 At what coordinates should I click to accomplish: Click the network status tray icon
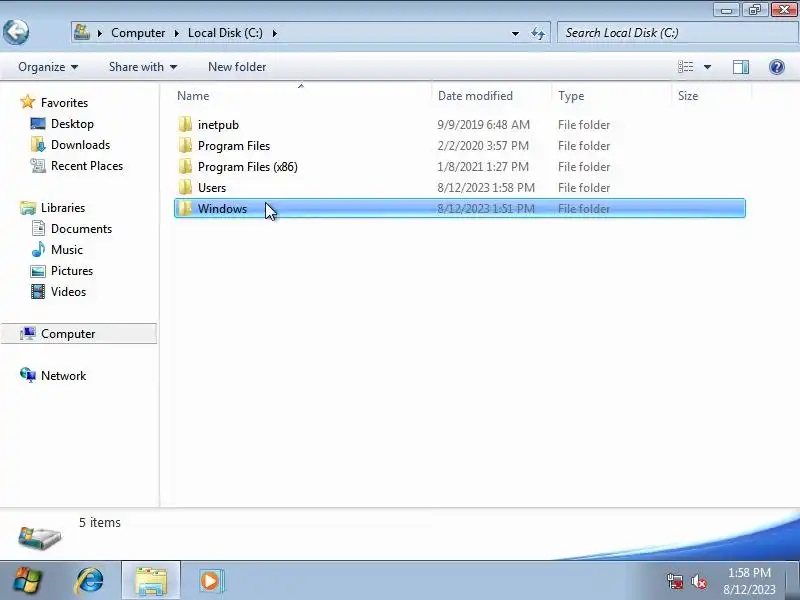(675, 581)
